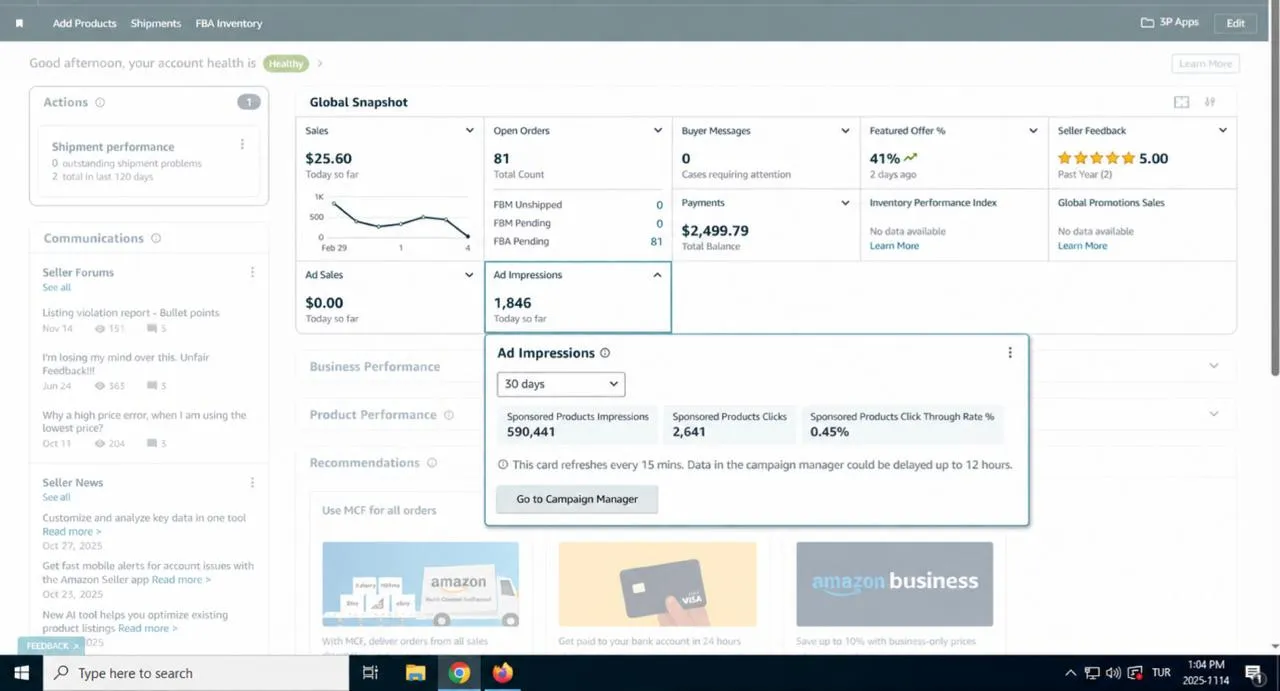Click Go to Campaign Manager button
The height and width of the screenshot is (691, 1280).
[x=577, y=499]
